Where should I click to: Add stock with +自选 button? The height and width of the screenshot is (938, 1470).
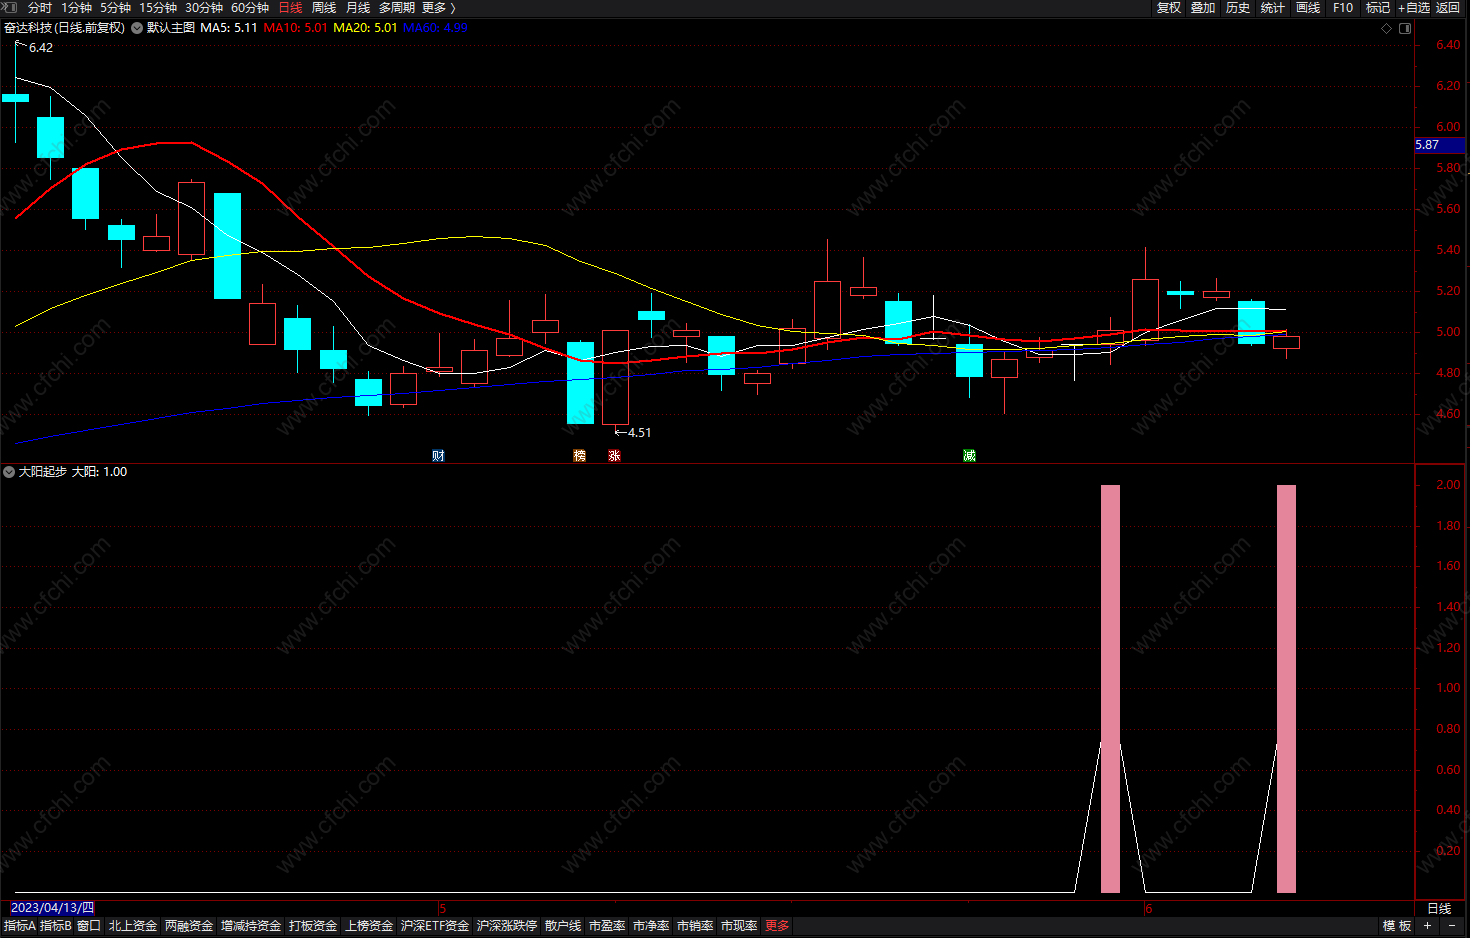[x=1414, y=8]
